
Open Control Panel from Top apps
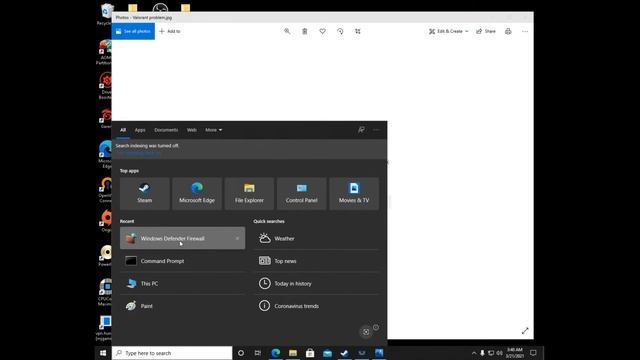(x=301, y=193)
